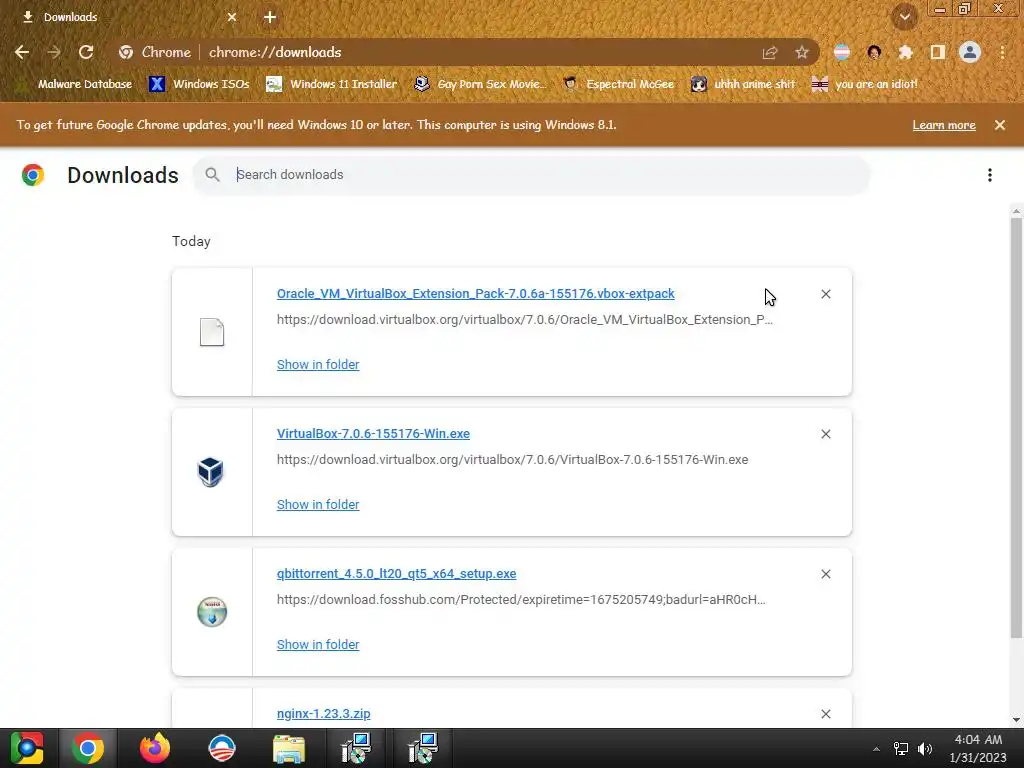Click the first installer icon in taskbar

coord(356,748)
